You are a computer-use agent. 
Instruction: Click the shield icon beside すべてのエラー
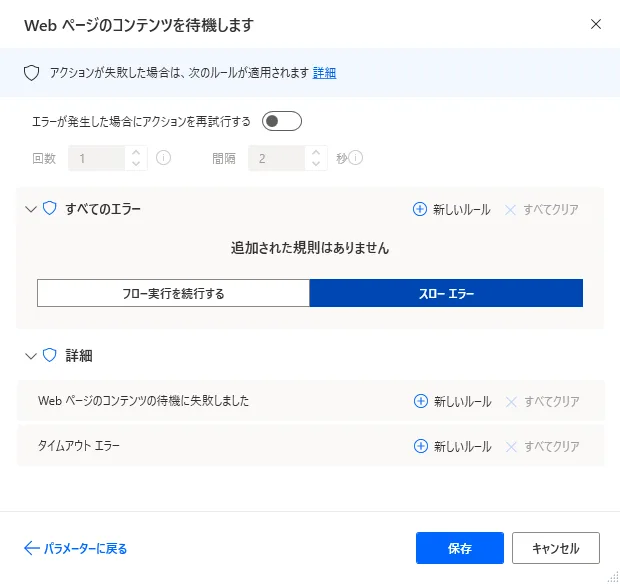[50, 209]
